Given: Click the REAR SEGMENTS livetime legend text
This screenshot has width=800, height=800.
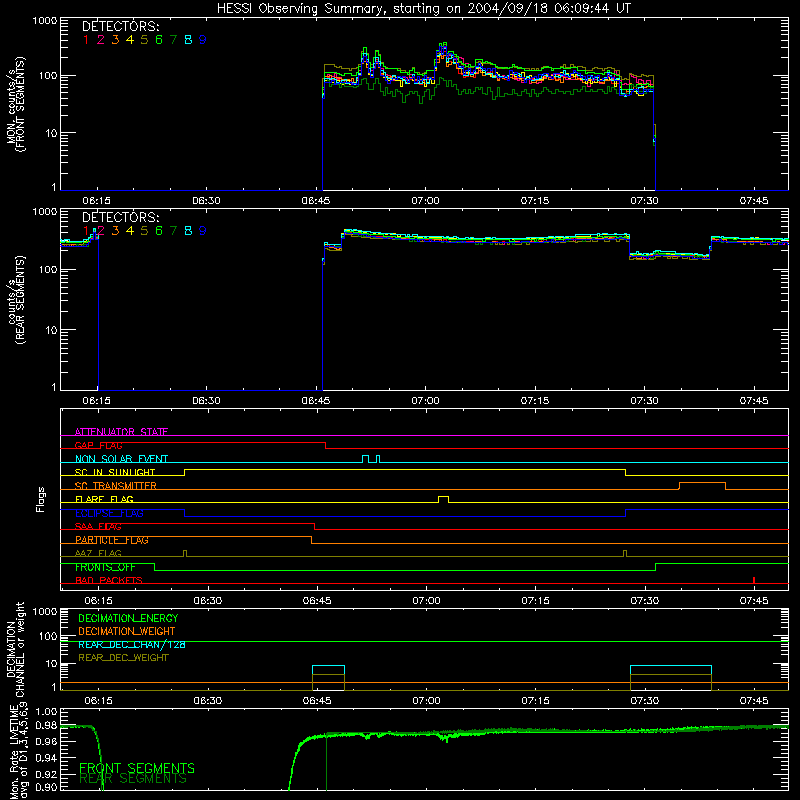Looking at the screenshot, I should click(133, 779).
